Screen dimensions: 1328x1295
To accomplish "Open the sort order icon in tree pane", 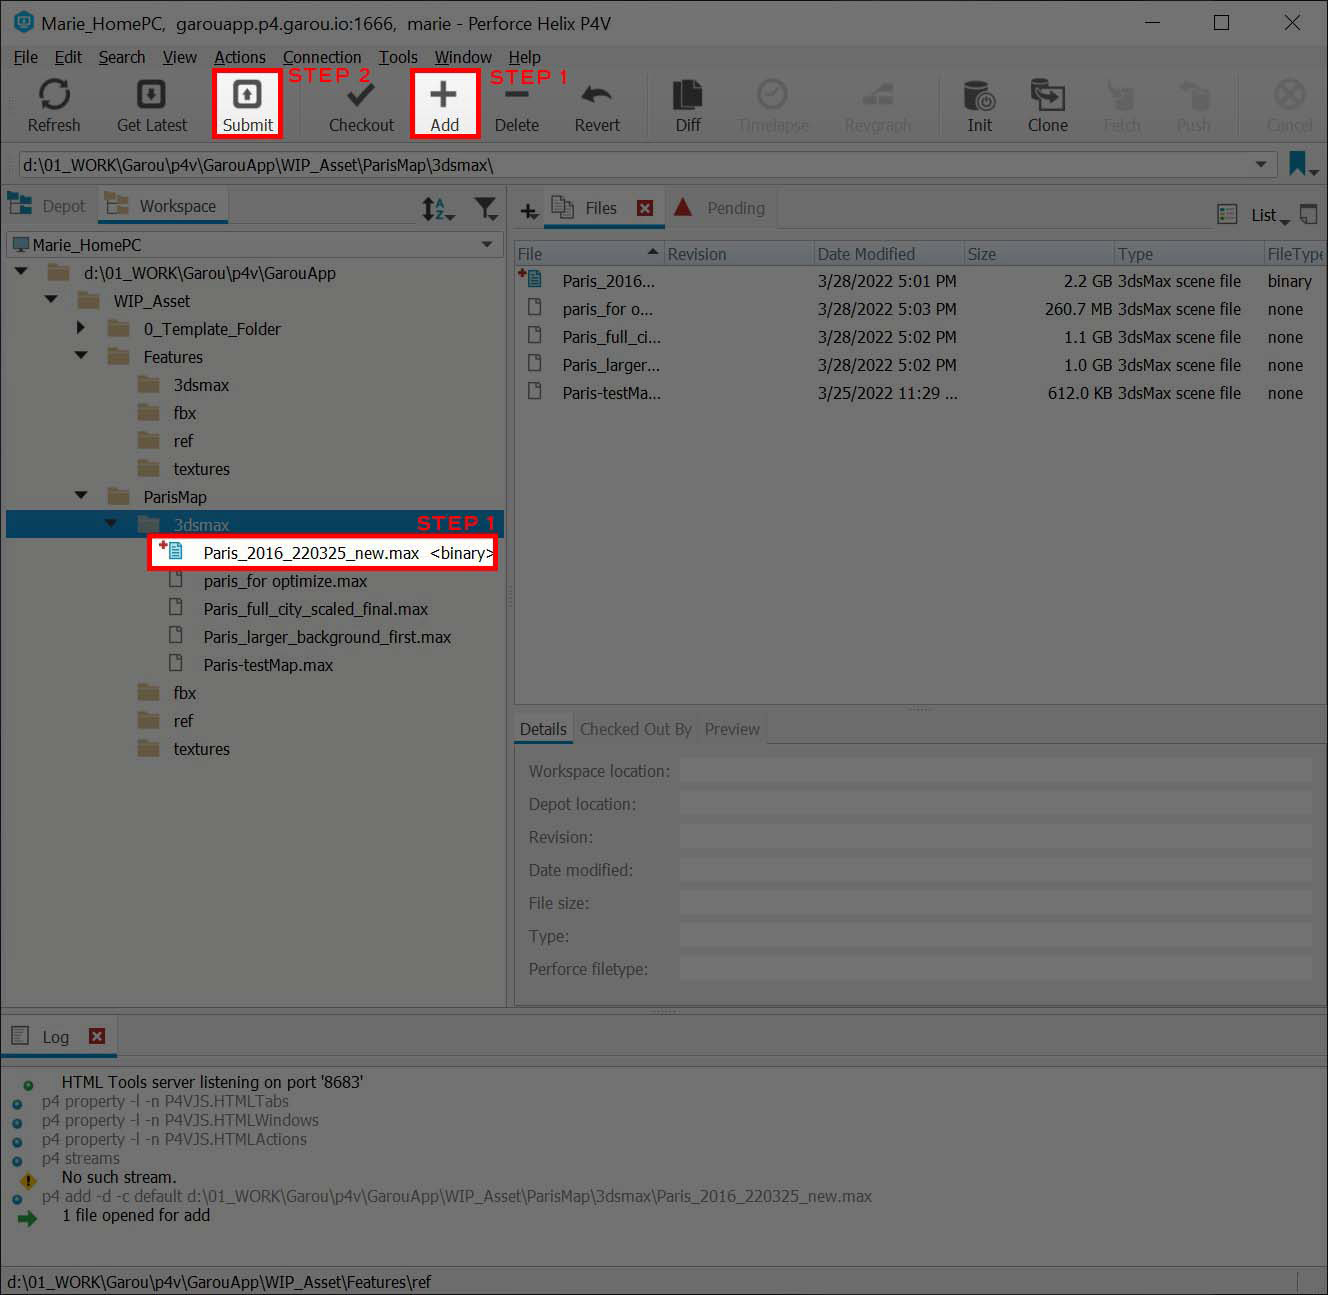I will point(437,208).
